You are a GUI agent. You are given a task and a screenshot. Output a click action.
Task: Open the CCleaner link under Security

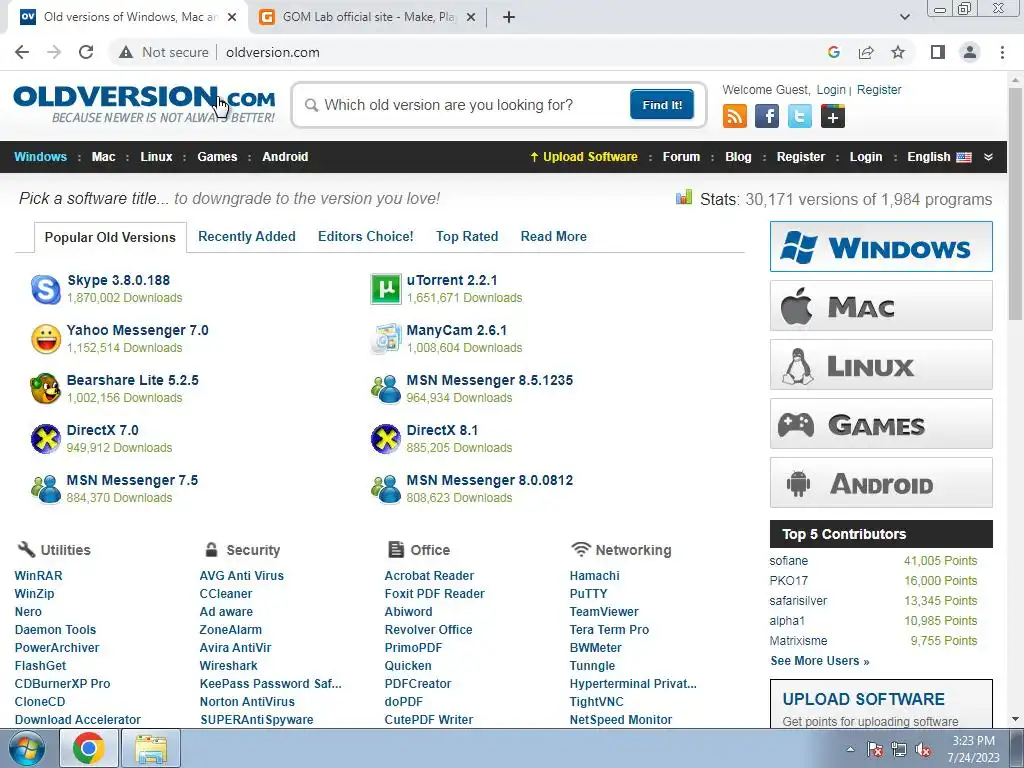pyautogui.click(x=225, y=594)
